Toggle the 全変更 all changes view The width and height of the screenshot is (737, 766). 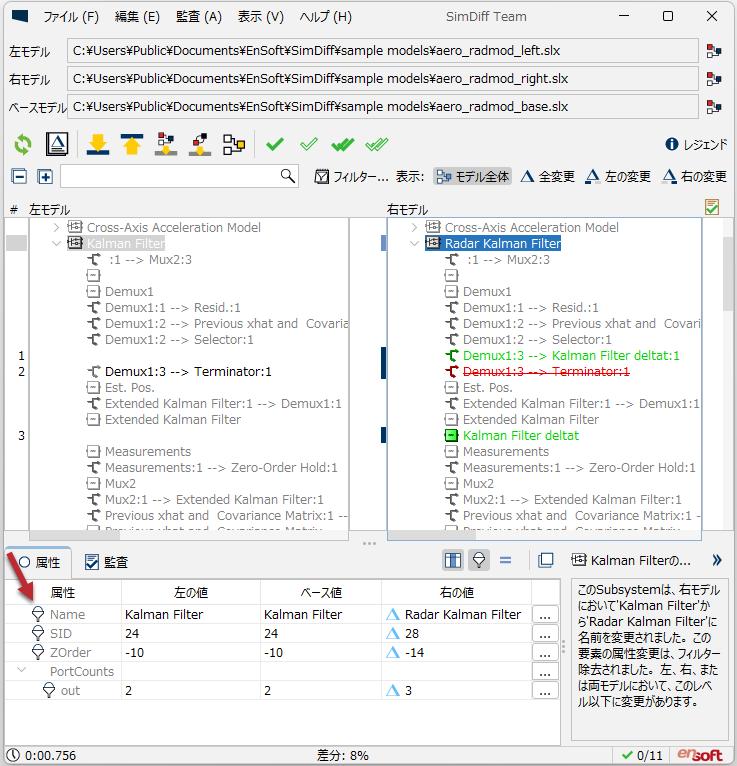coord(547,176)
